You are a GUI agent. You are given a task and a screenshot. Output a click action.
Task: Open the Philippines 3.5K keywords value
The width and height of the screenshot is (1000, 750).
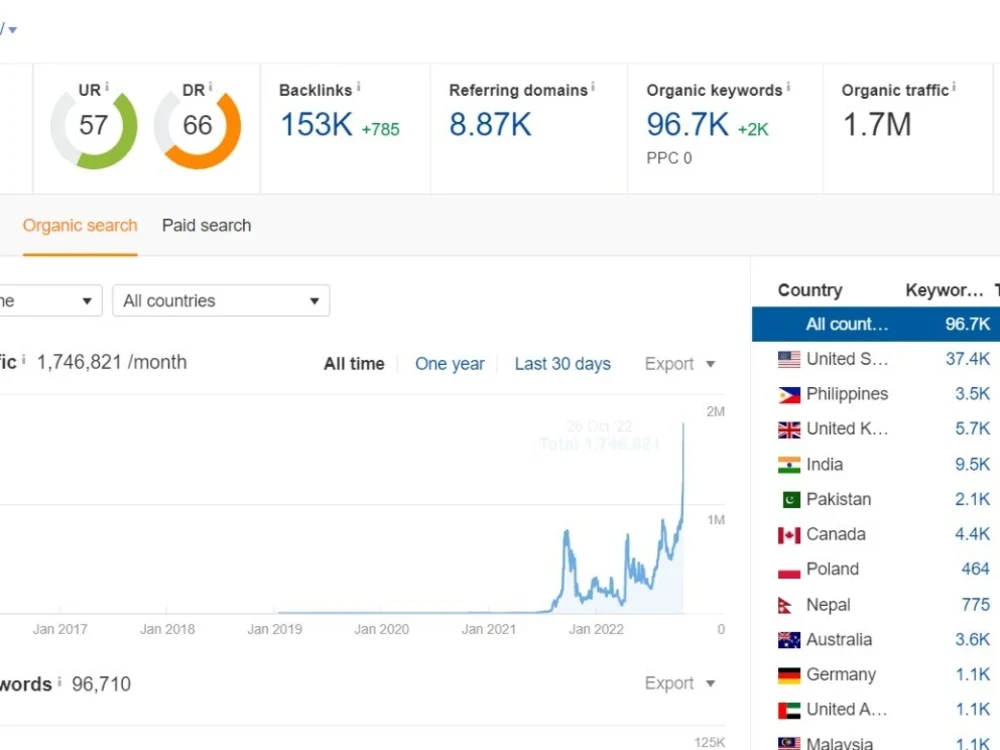[x=973, y=394]
